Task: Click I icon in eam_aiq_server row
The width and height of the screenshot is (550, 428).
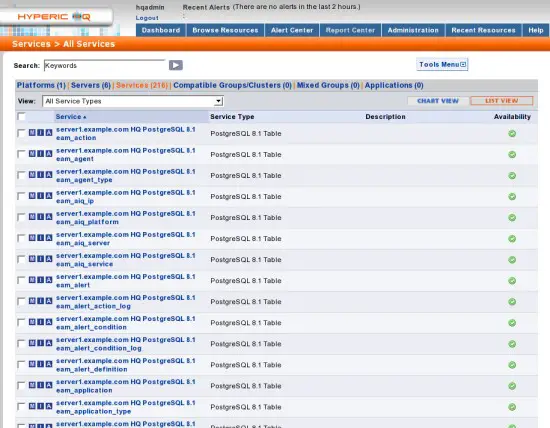Action: tap(41, 238)
